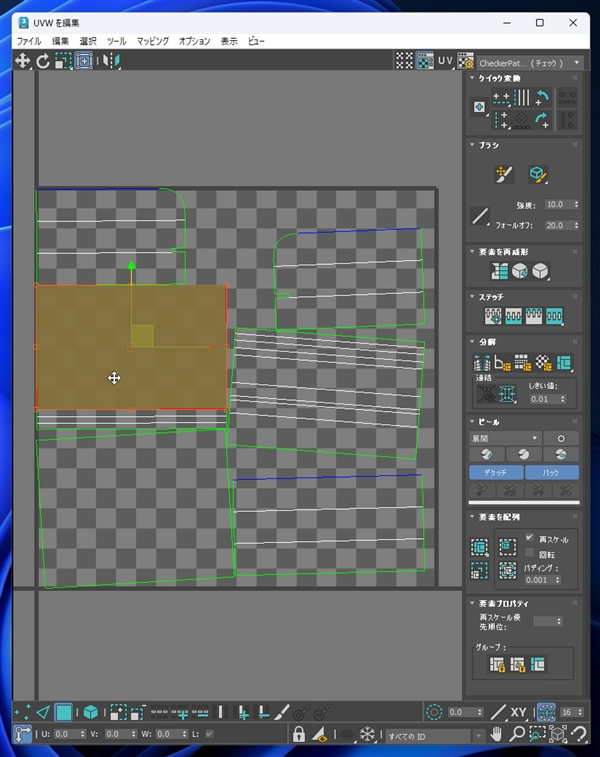Open the 表示 menu
This screenshot has height=757, width=600.
229,41
